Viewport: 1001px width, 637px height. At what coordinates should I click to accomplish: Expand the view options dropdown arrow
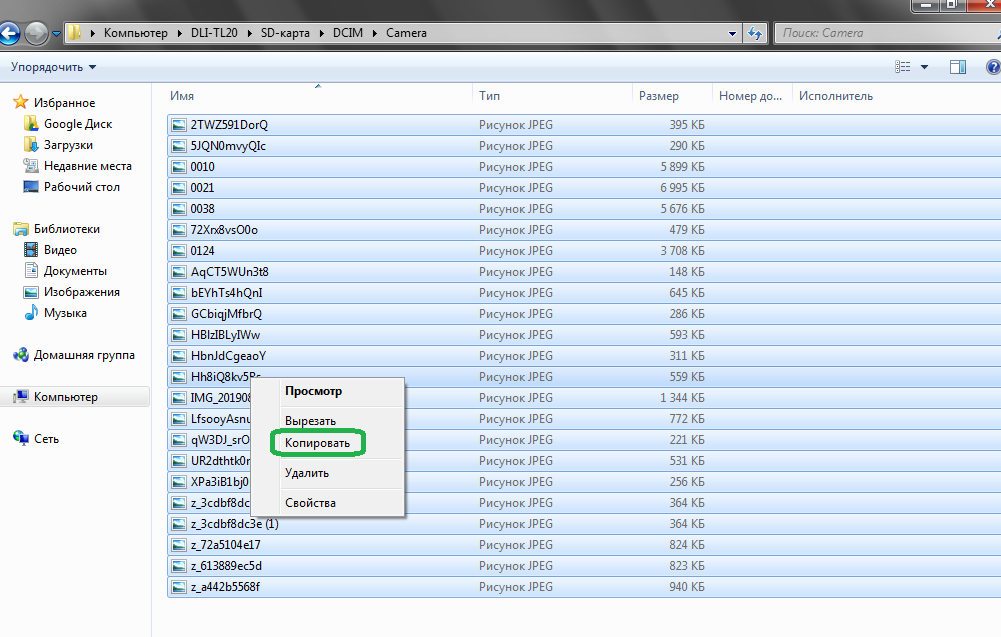tap(924, 67)
